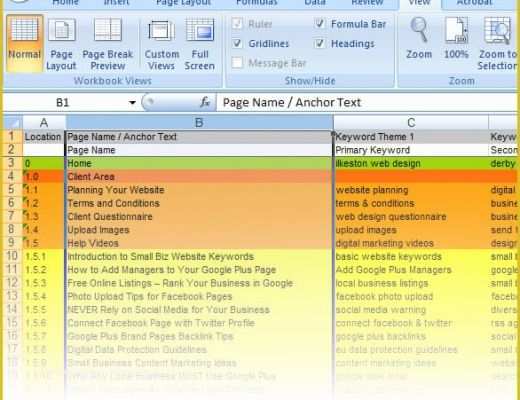Screen dimensions: 520x400
Task: Click cell 'Photo Upload Tips for Facebook Pages'
Action: [x=199, y=296]
